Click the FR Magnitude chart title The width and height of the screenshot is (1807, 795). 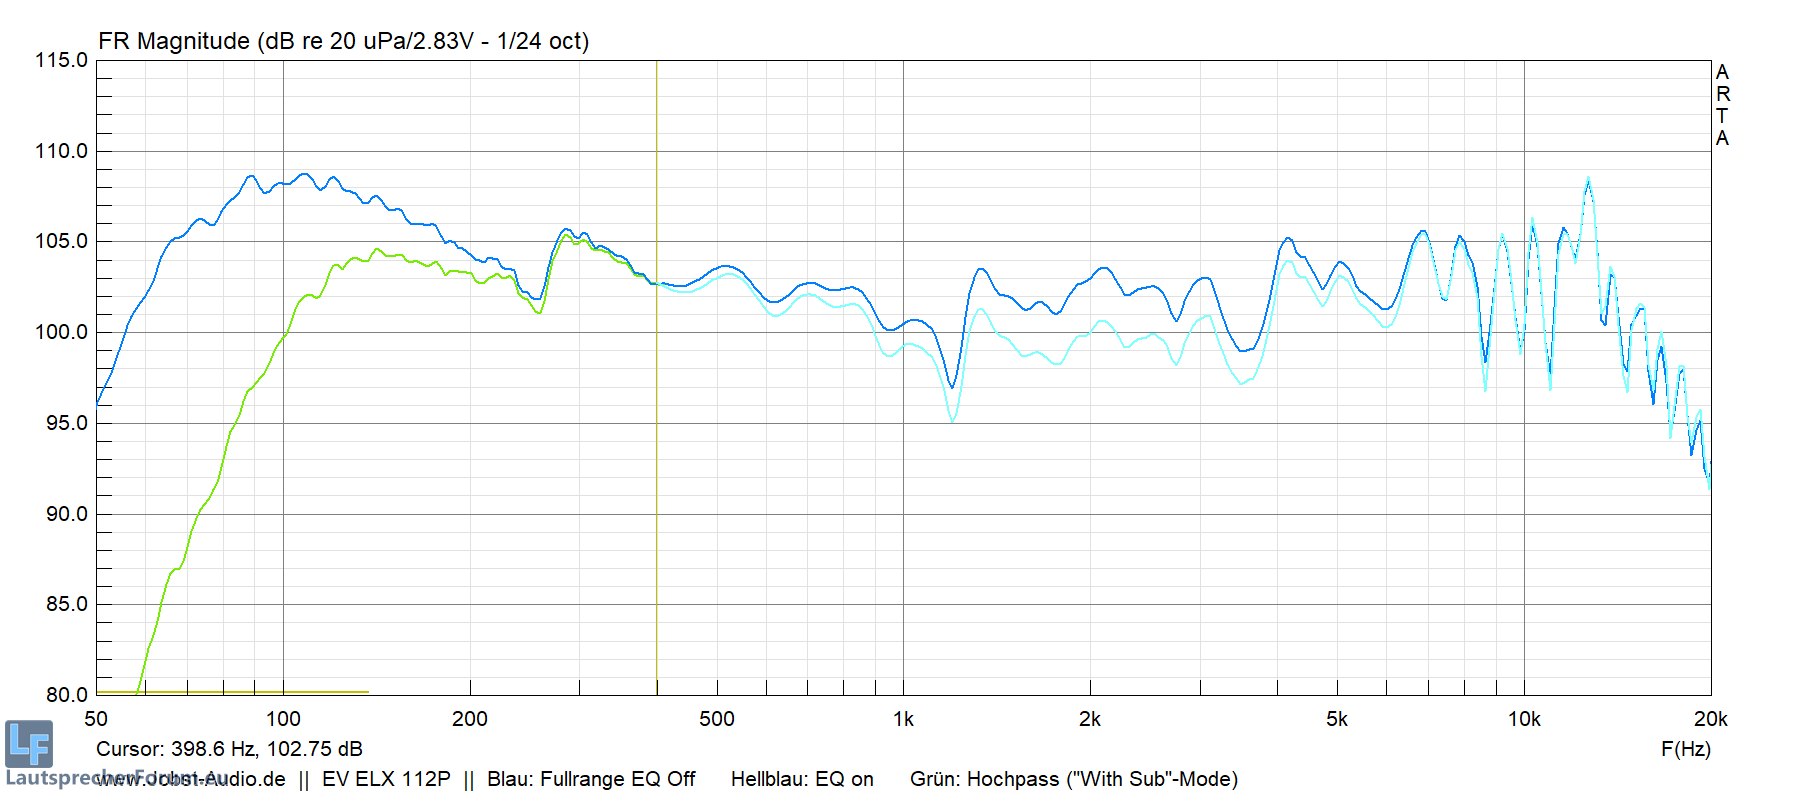(343, 41)
